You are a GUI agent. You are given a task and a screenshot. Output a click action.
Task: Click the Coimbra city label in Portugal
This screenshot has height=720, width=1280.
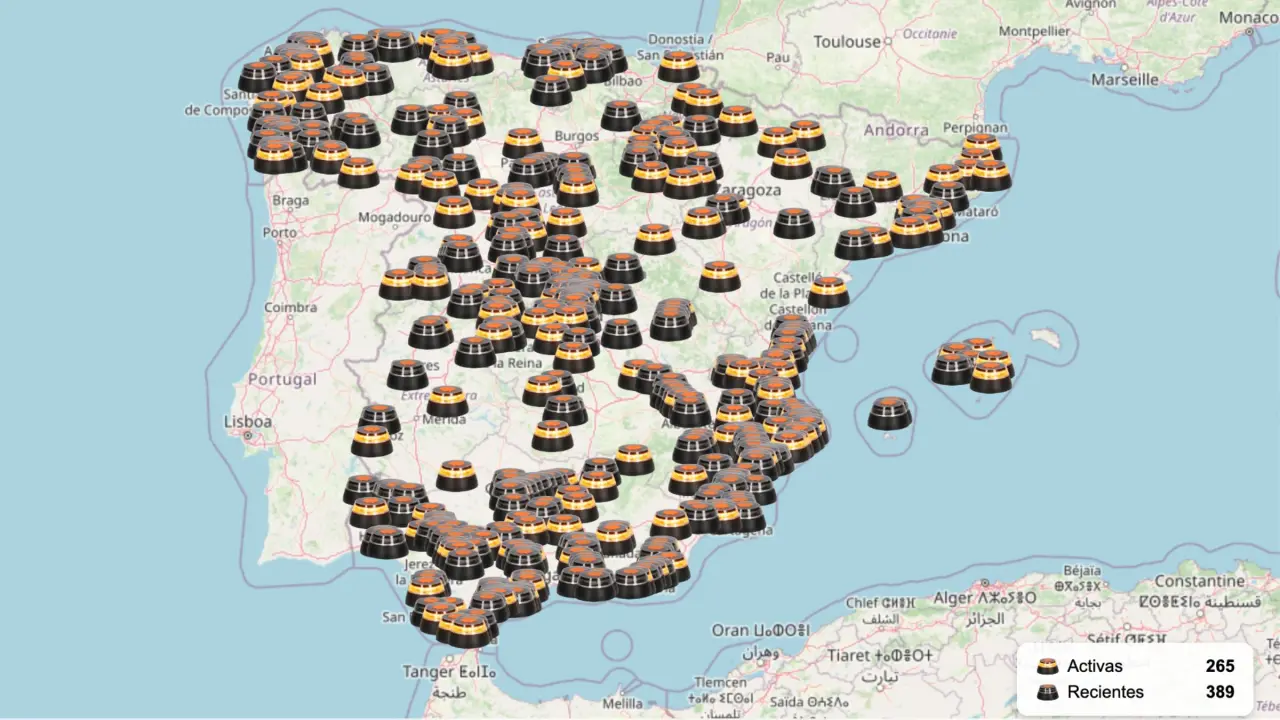tap(290, 308)
